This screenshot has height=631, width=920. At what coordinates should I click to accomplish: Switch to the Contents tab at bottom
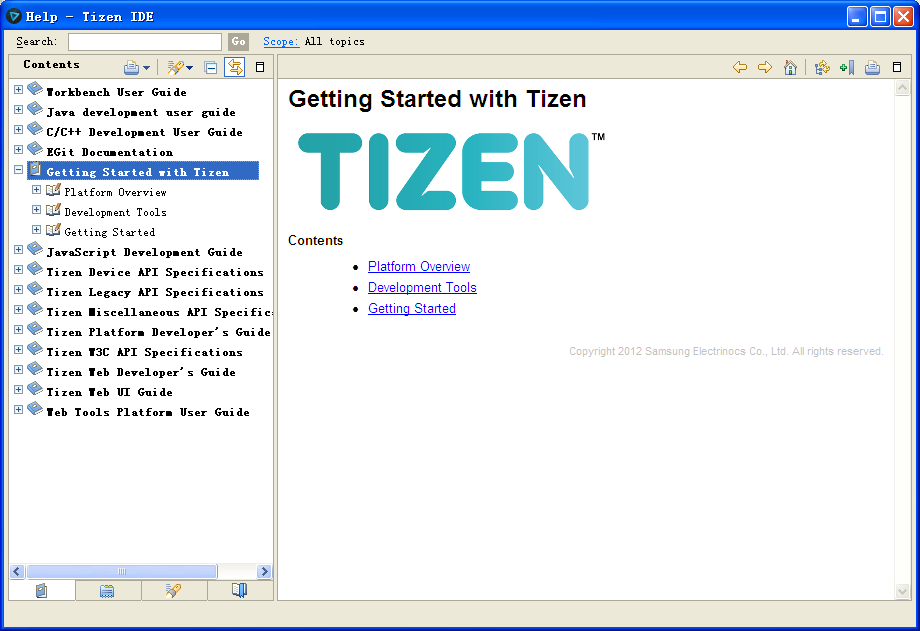click(x=42, y=590)
